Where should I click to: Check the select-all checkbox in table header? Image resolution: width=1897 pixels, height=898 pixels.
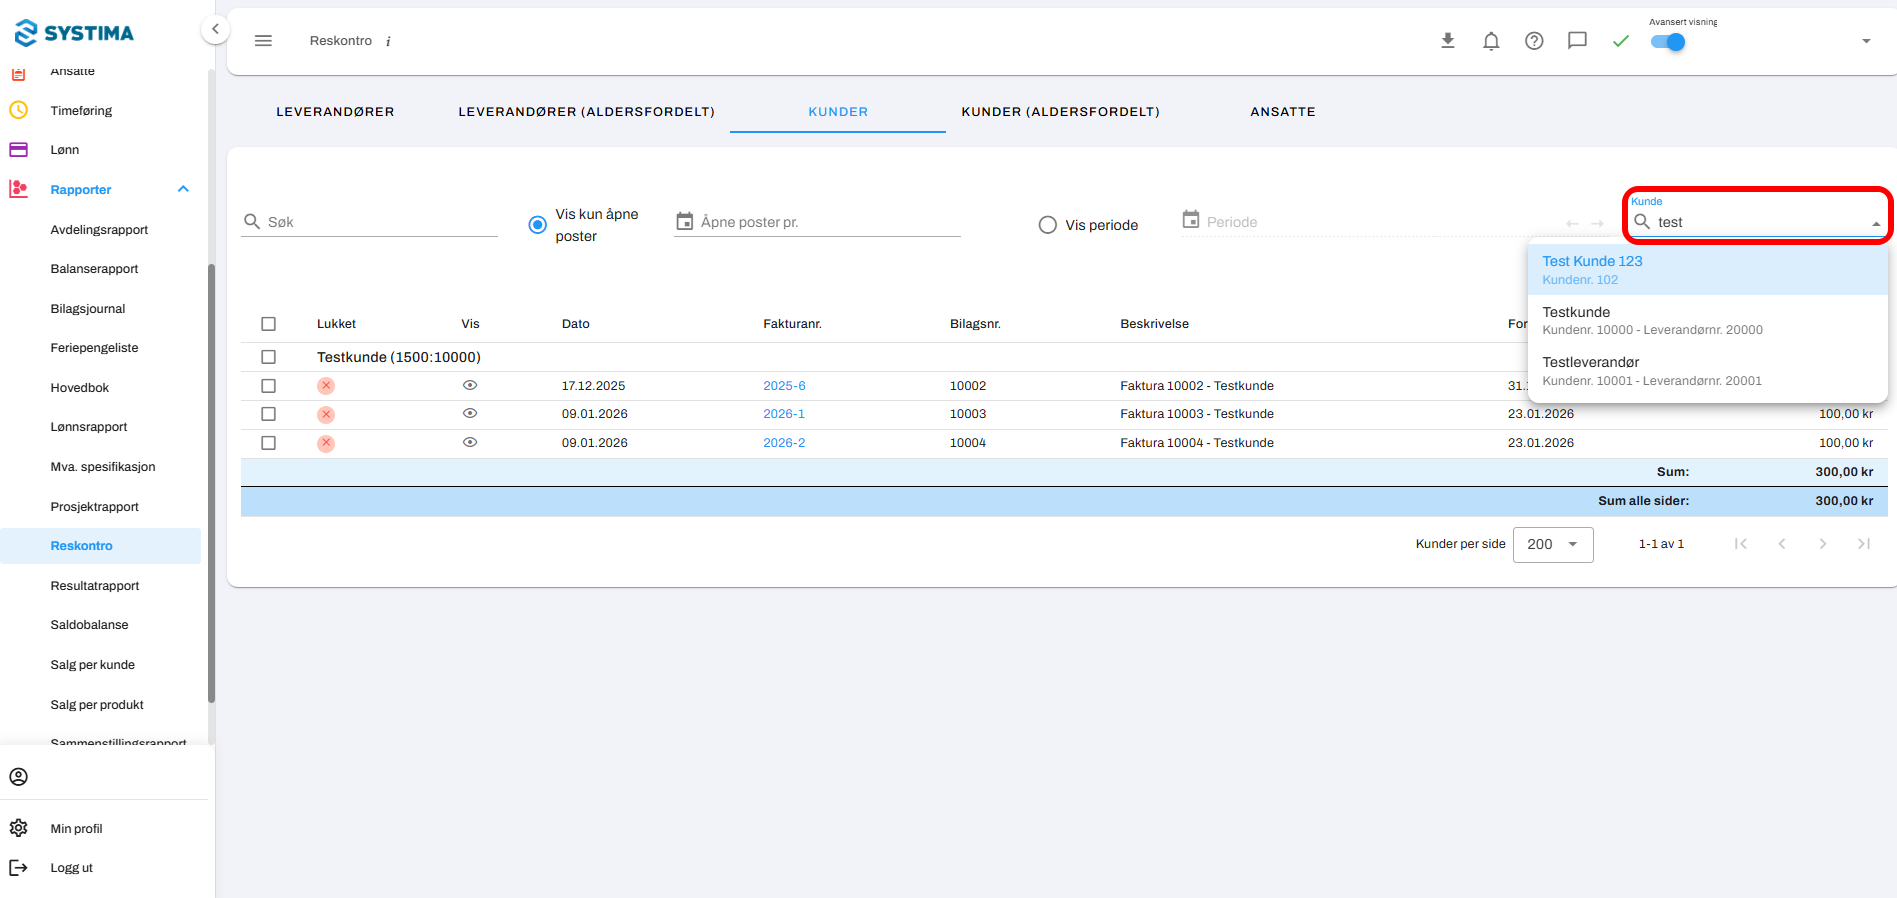[x=268, y=324]
